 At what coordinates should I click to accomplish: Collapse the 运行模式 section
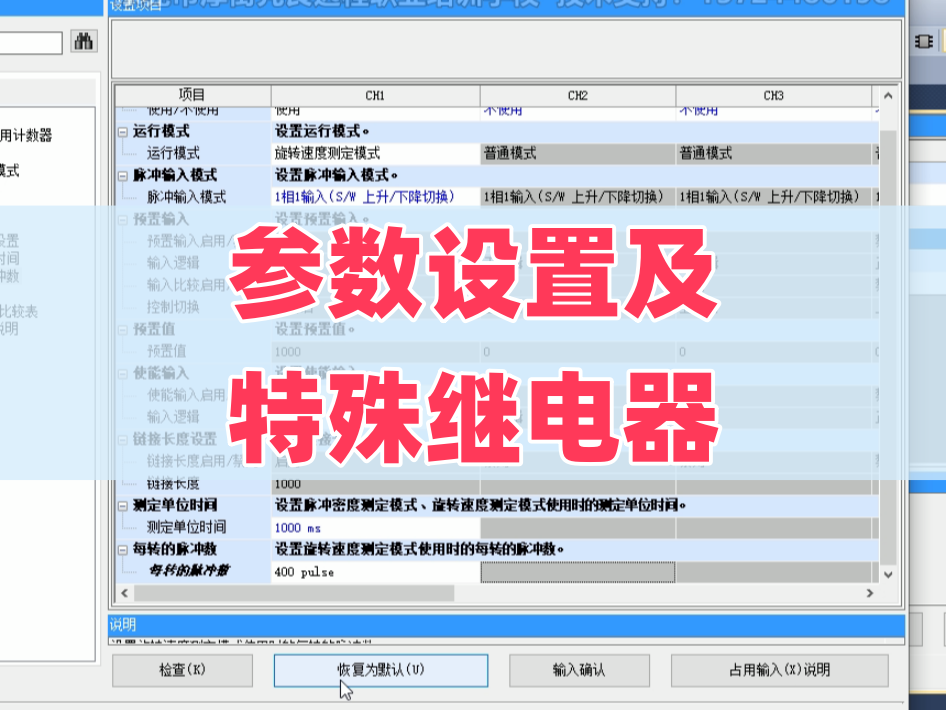[x=122, y=131]
